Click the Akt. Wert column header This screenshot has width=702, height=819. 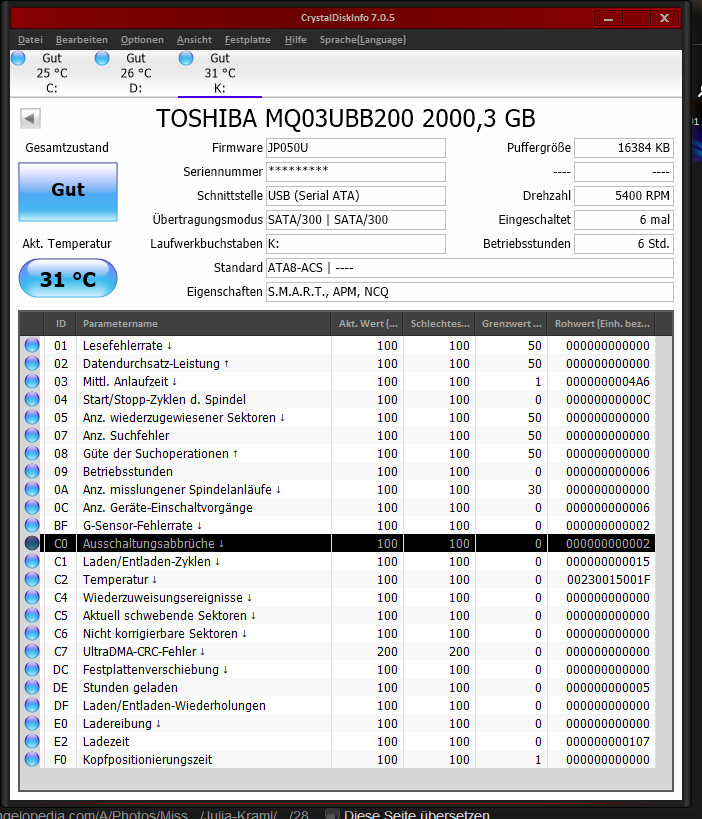point(367,324)
